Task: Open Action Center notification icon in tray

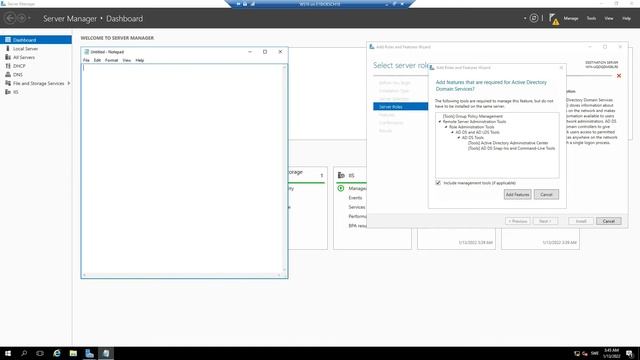Action: (x=630, y=353)
